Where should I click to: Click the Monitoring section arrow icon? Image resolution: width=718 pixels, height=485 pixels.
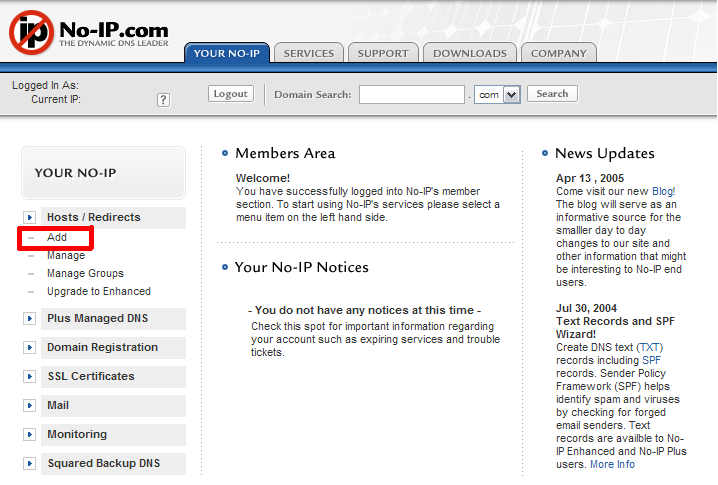30,435
